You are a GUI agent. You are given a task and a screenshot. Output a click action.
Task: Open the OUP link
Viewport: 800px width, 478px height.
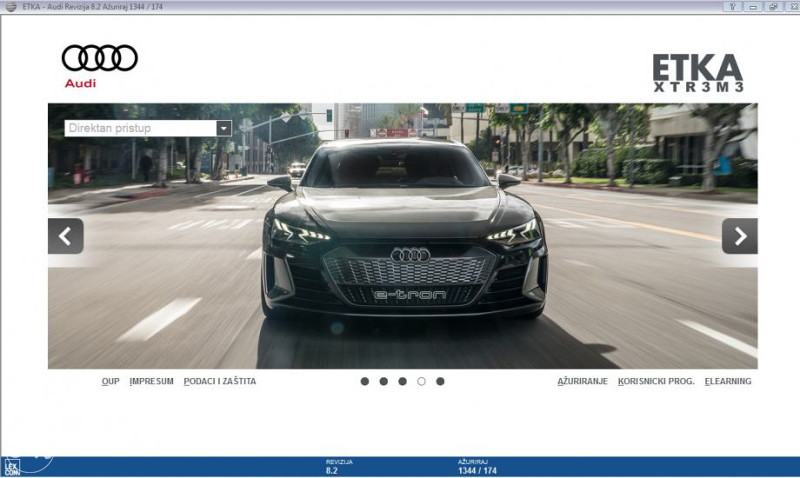pos(110,381)
